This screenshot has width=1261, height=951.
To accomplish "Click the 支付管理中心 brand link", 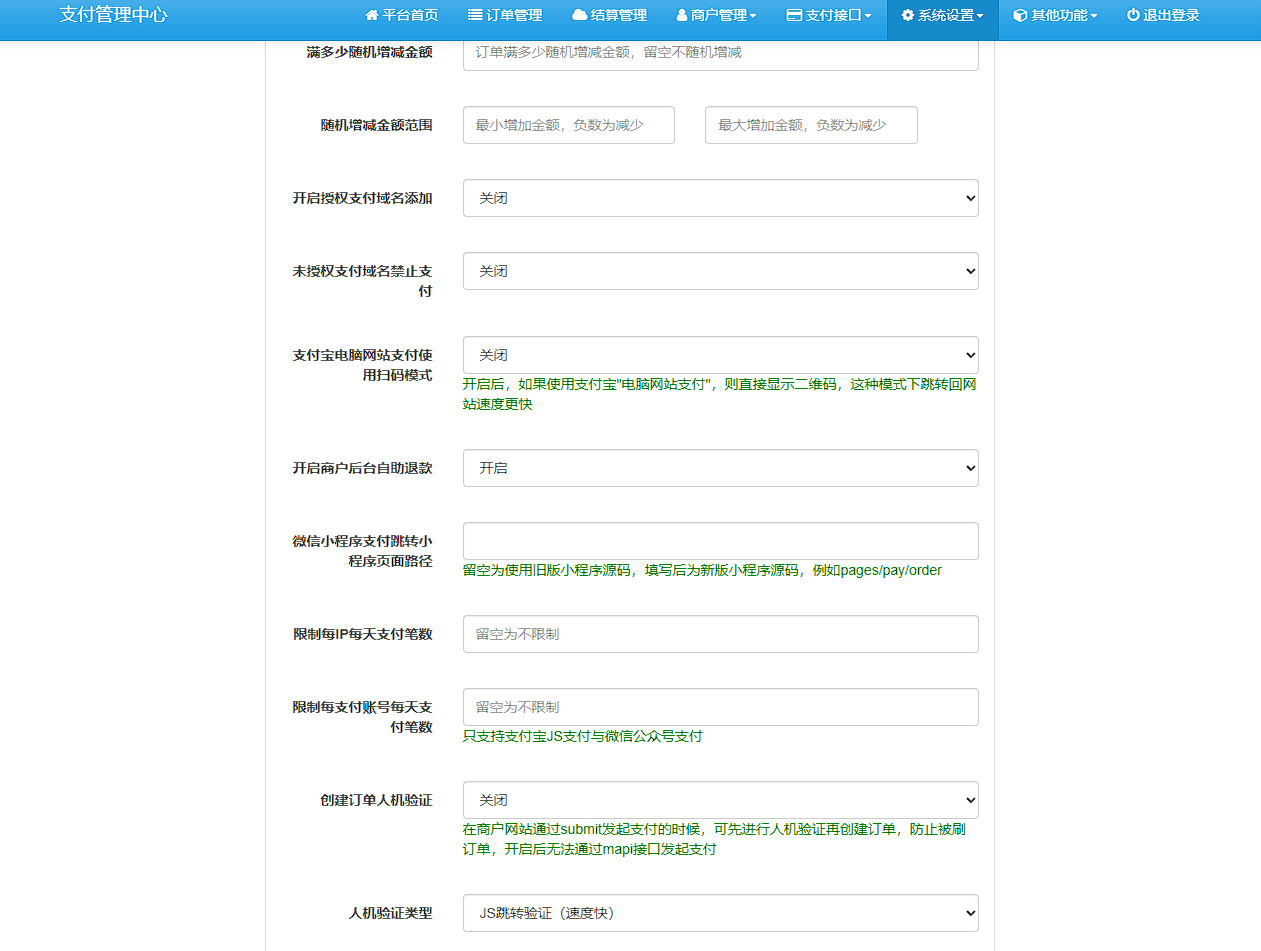I will pos(113,15).
